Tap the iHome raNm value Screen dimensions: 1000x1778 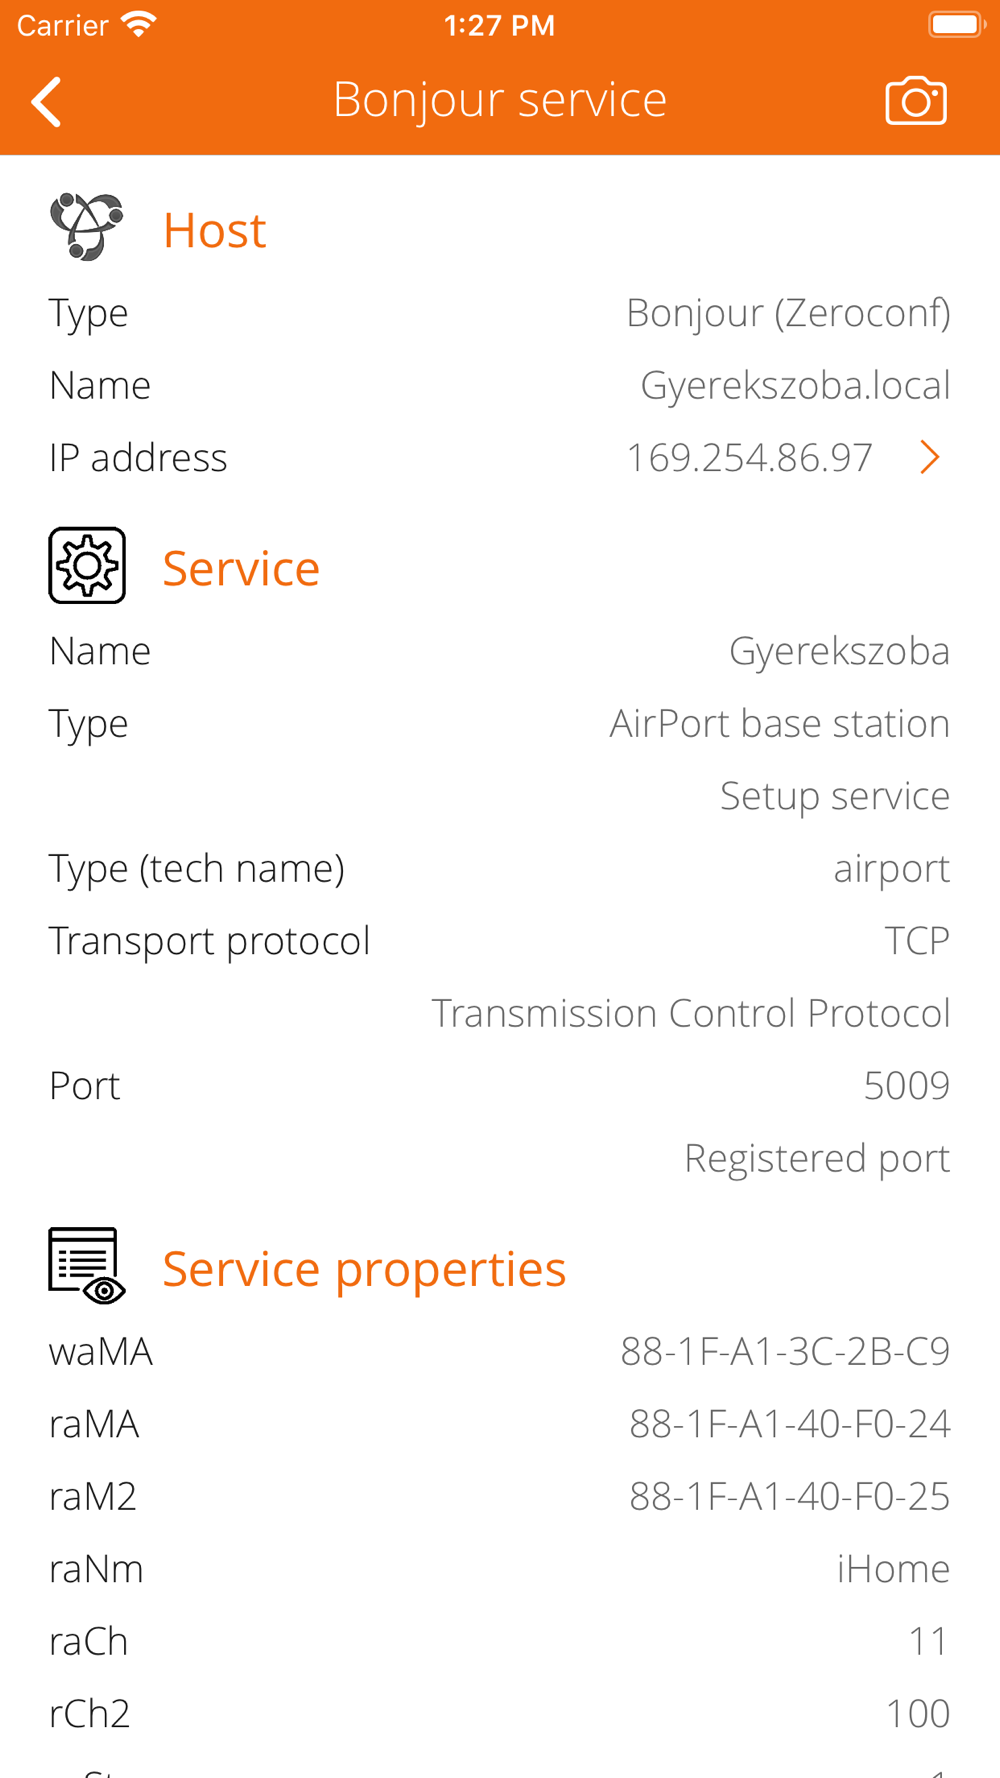point(893,1568)
